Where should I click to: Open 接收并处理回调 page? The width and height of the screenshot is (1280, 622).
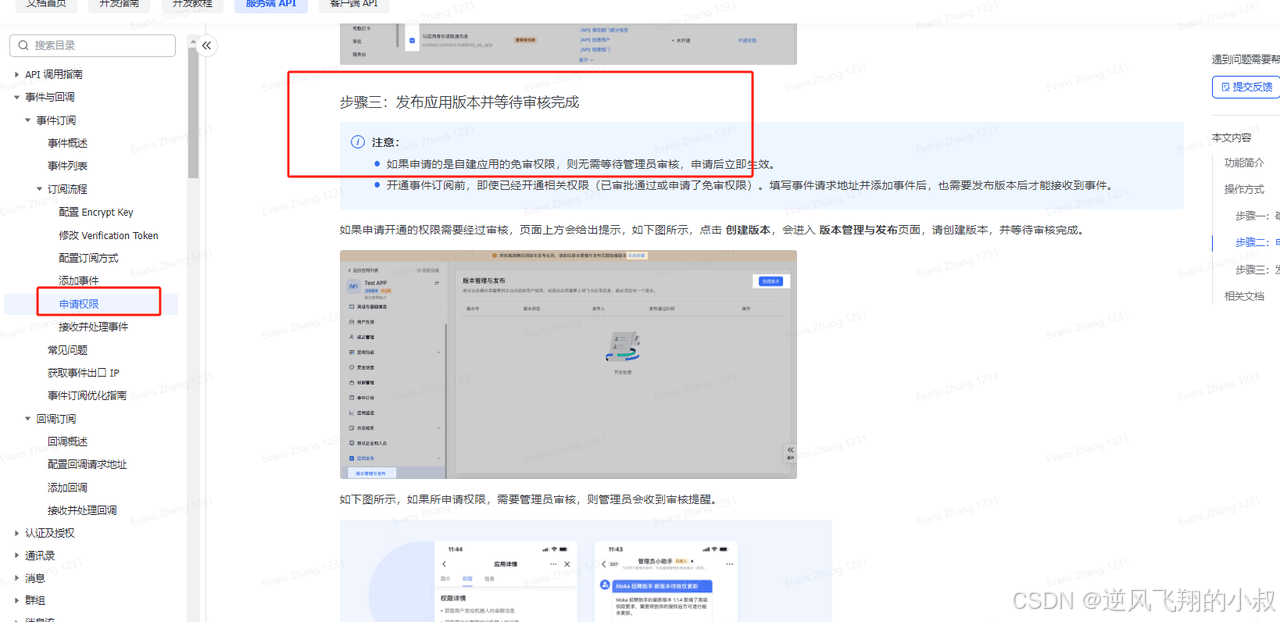coord(82,510)
